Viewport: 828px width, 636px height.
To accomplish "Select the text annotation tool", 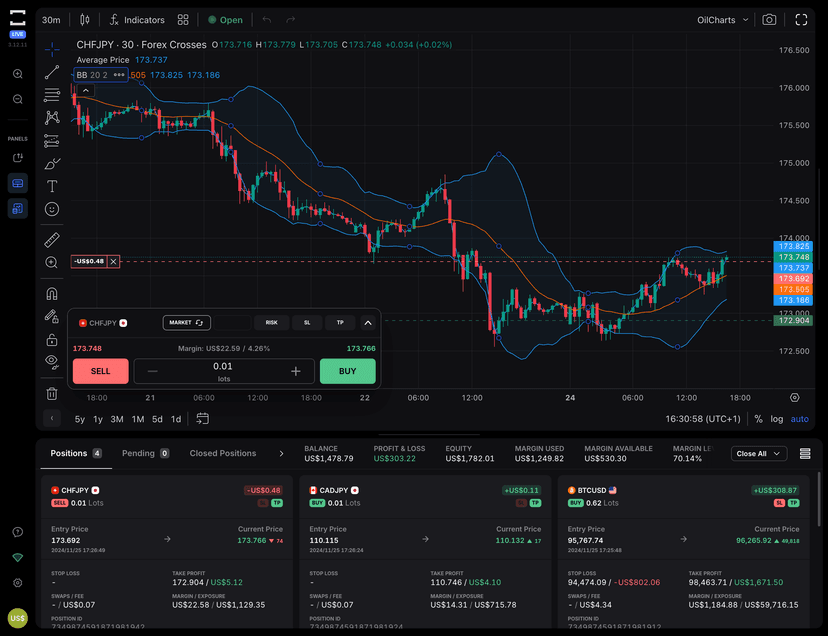I will pyautogui.click(x=52, y=186).
